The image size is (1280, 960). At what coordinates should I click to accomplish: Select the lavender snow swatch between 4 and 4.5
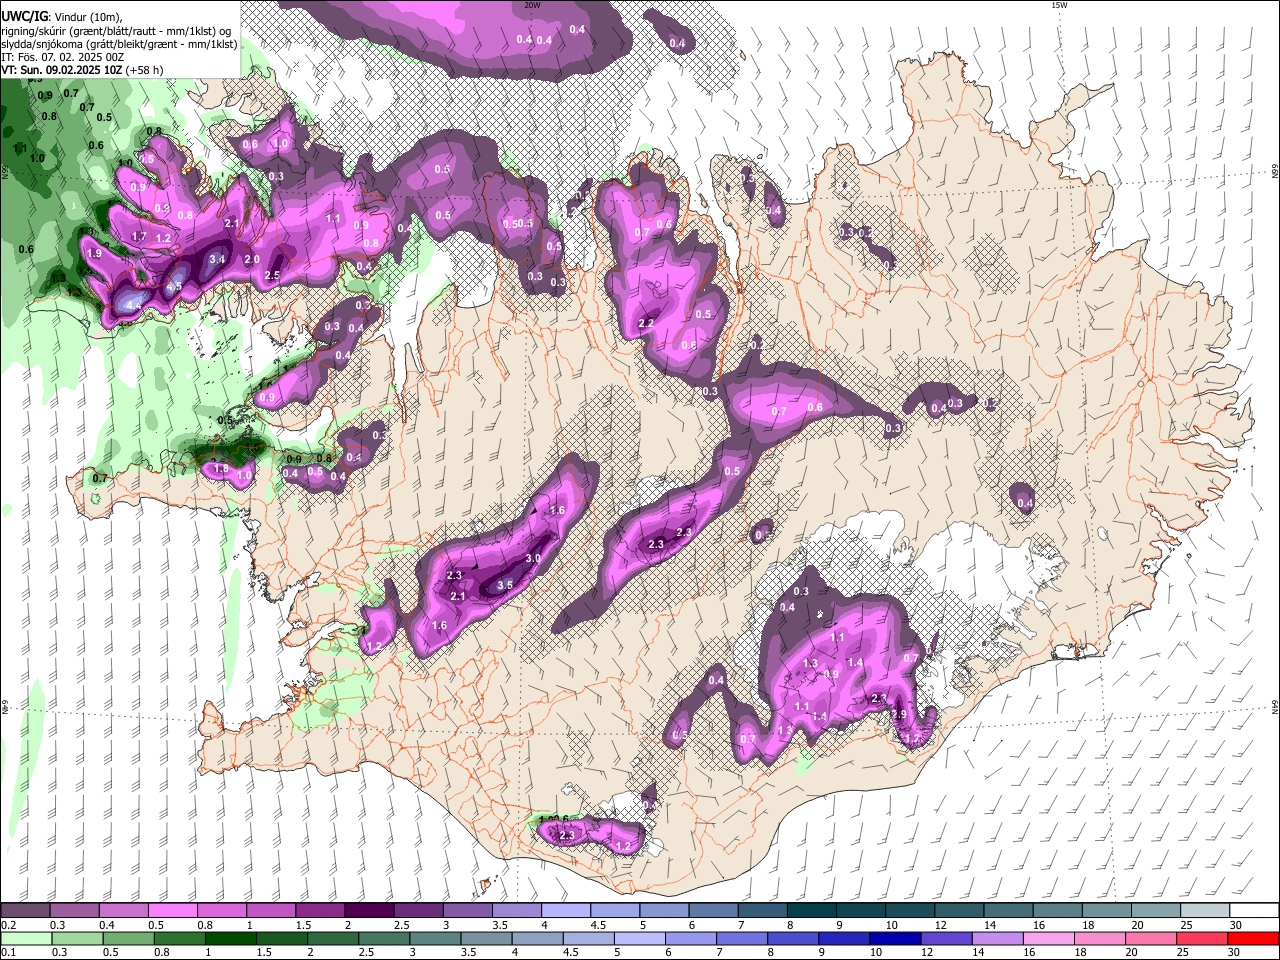point(566,910)
